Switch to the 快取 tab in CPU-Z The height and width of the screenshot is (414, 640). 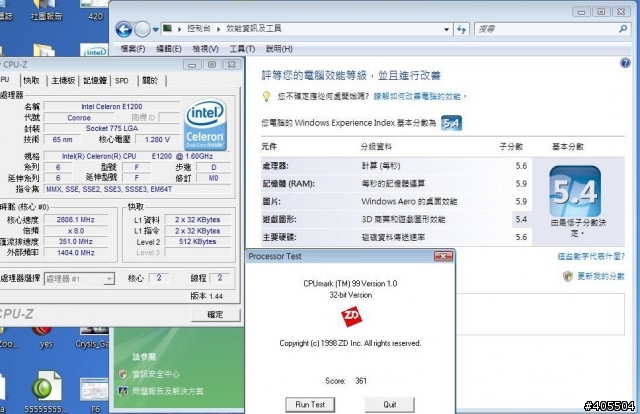point(31,80)
